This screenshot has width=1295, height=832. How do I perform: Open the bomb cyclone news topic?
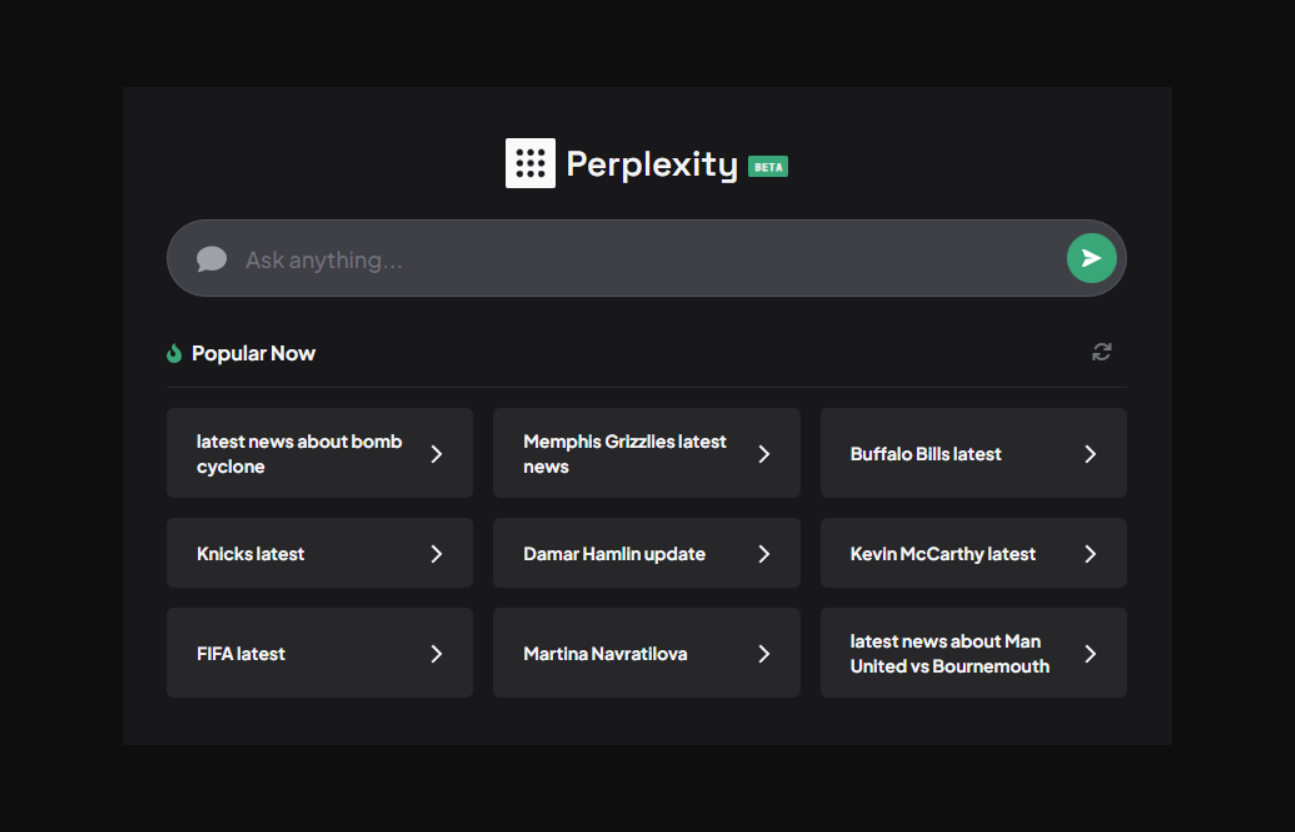(319, 453)
